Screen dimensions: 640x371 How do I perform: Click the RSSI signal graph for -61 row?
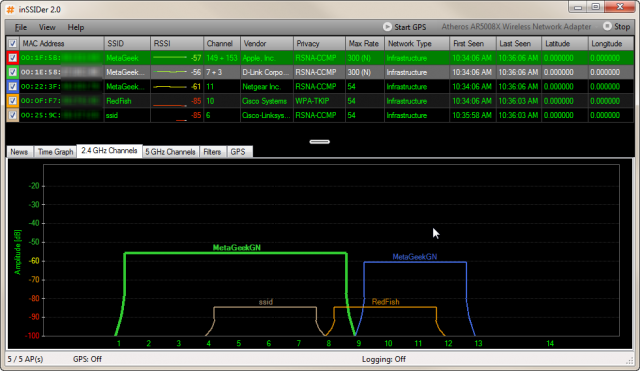click(170, 87)
